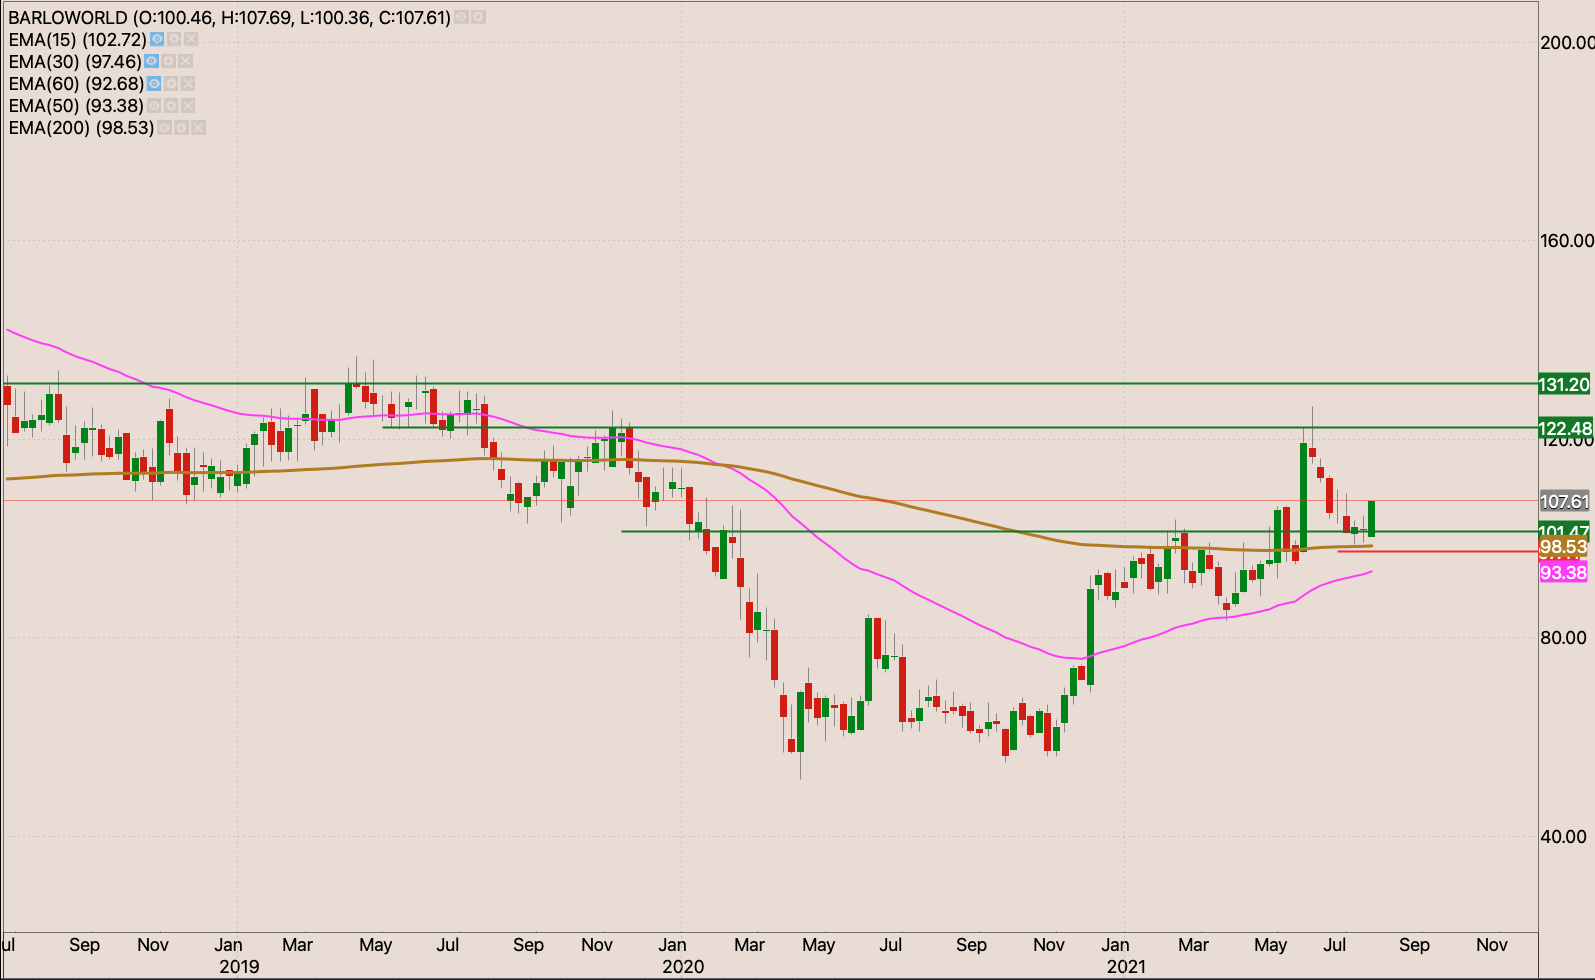1595x980 pixels.
Task: Click the 131.20 horizontal line price label
Action: 1563,385
